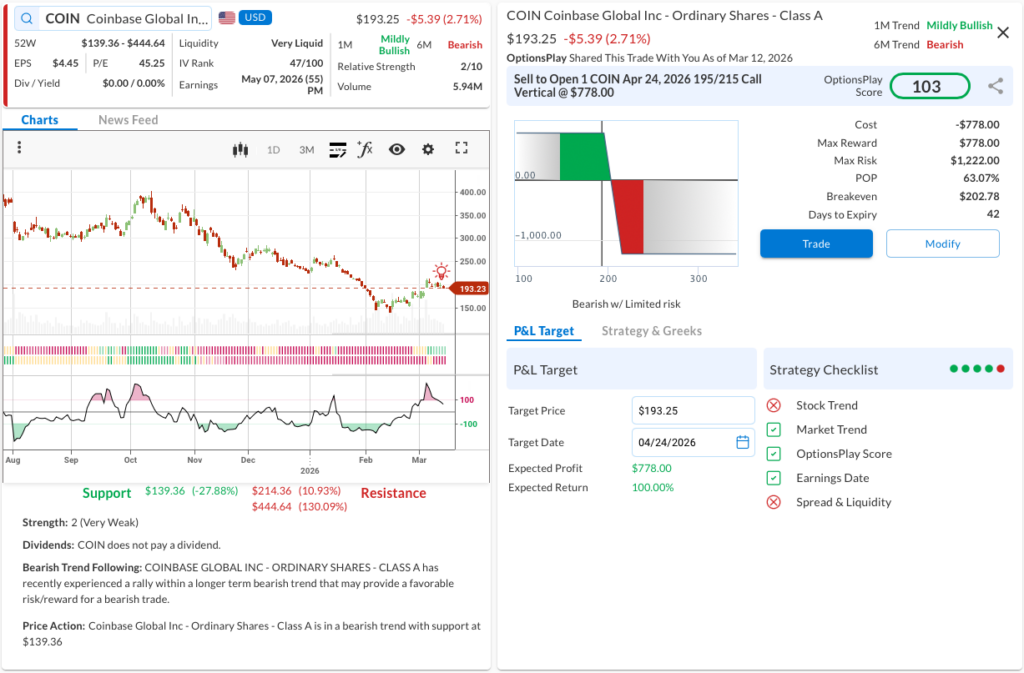Select the candlestick chart type icon
1024x673 pixels.
(239, 149)
